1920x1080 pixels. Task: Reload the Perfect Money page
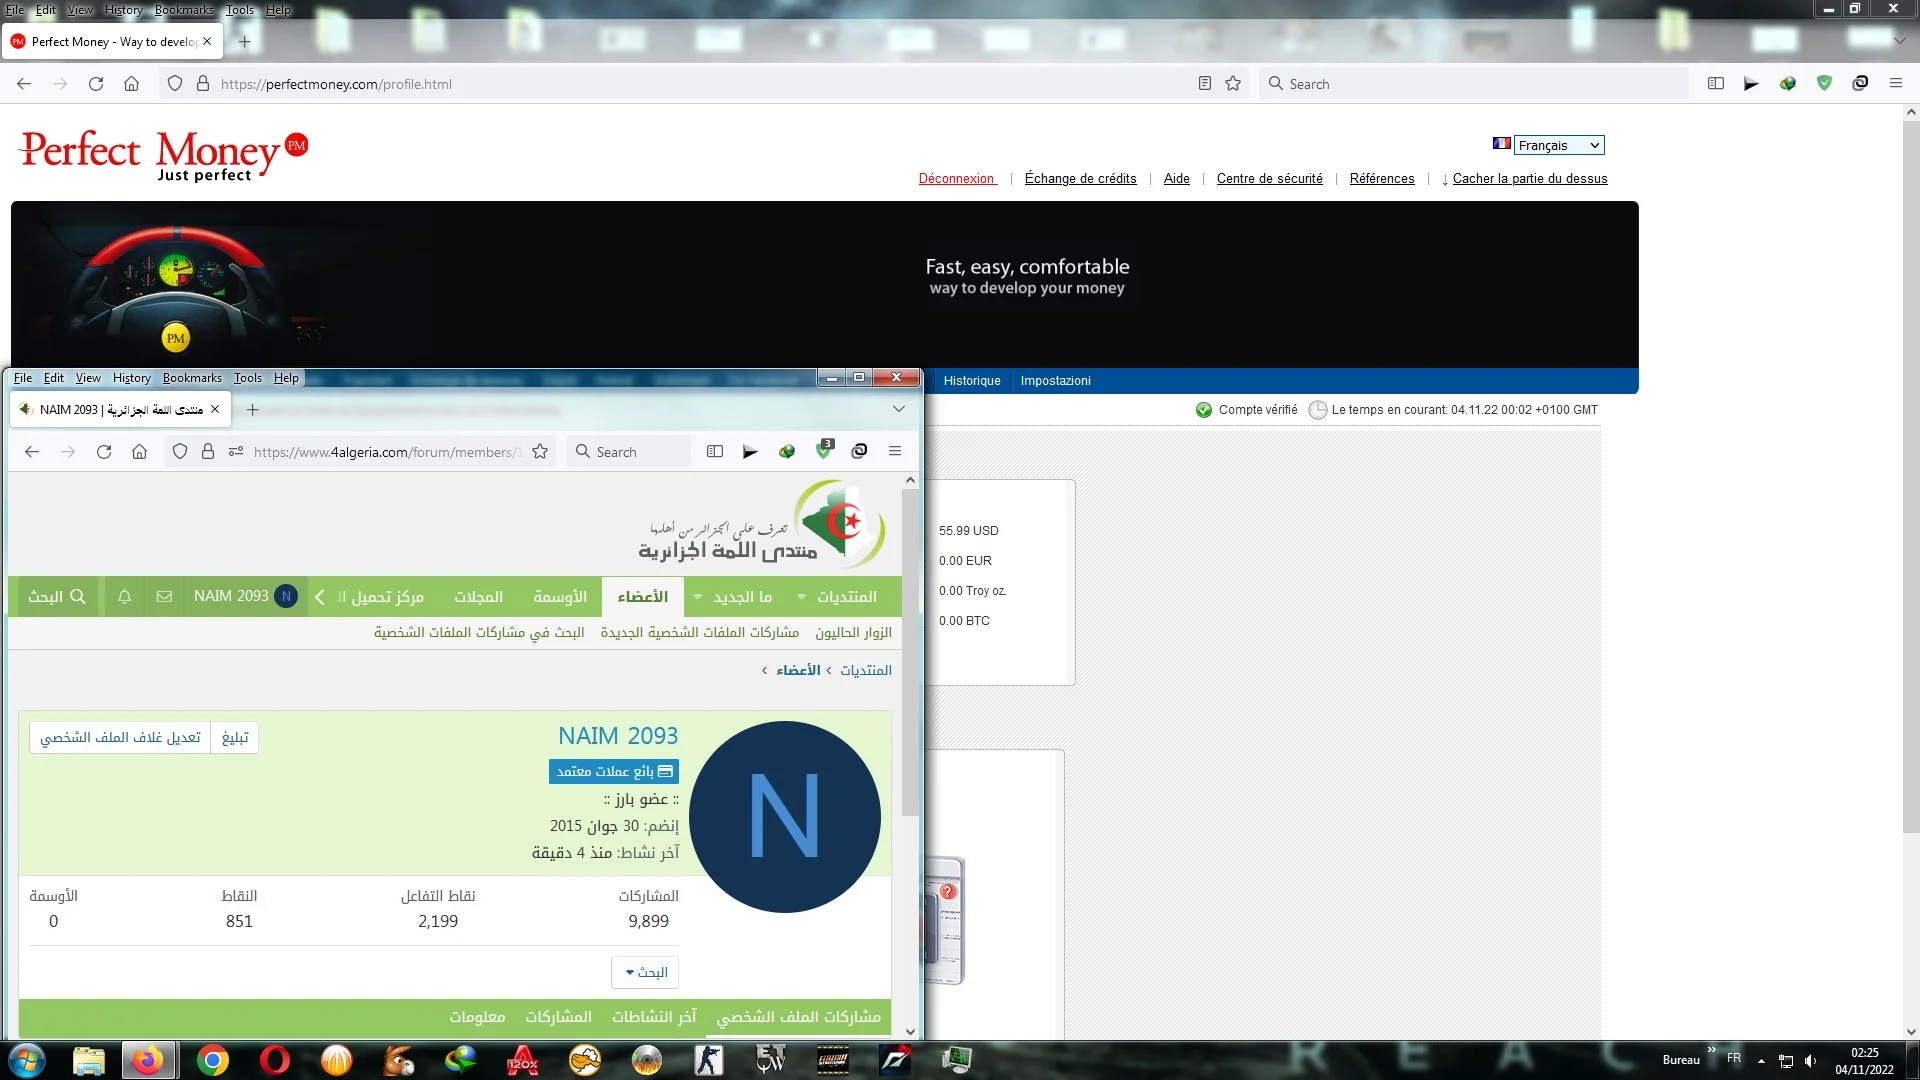tap(96, 84)
